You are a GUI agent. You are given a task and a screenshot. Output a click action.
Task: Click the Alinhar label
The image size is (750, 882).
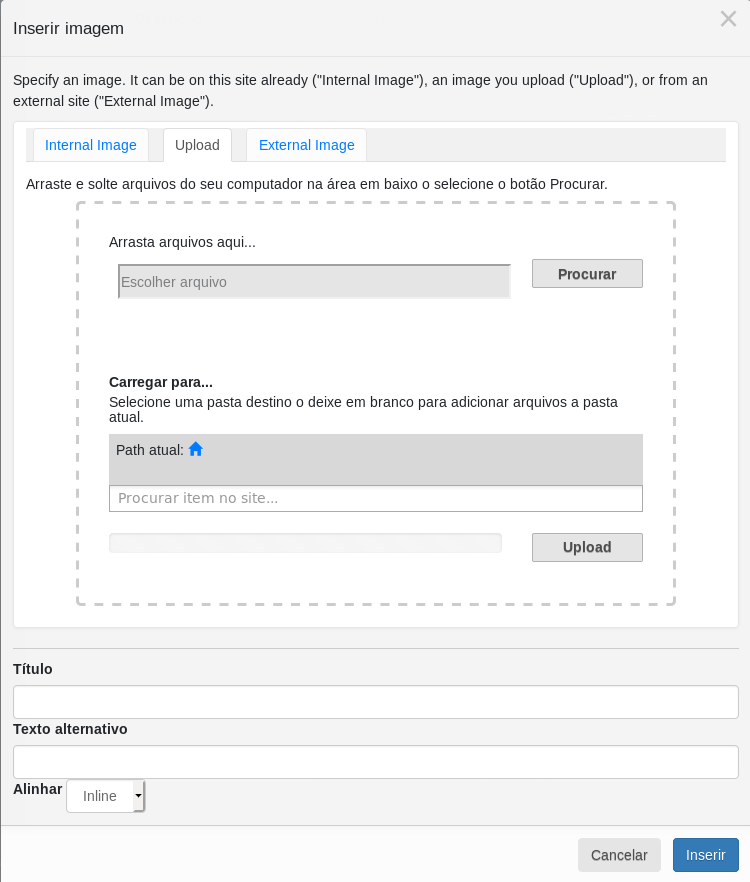[x=38, y=789]
